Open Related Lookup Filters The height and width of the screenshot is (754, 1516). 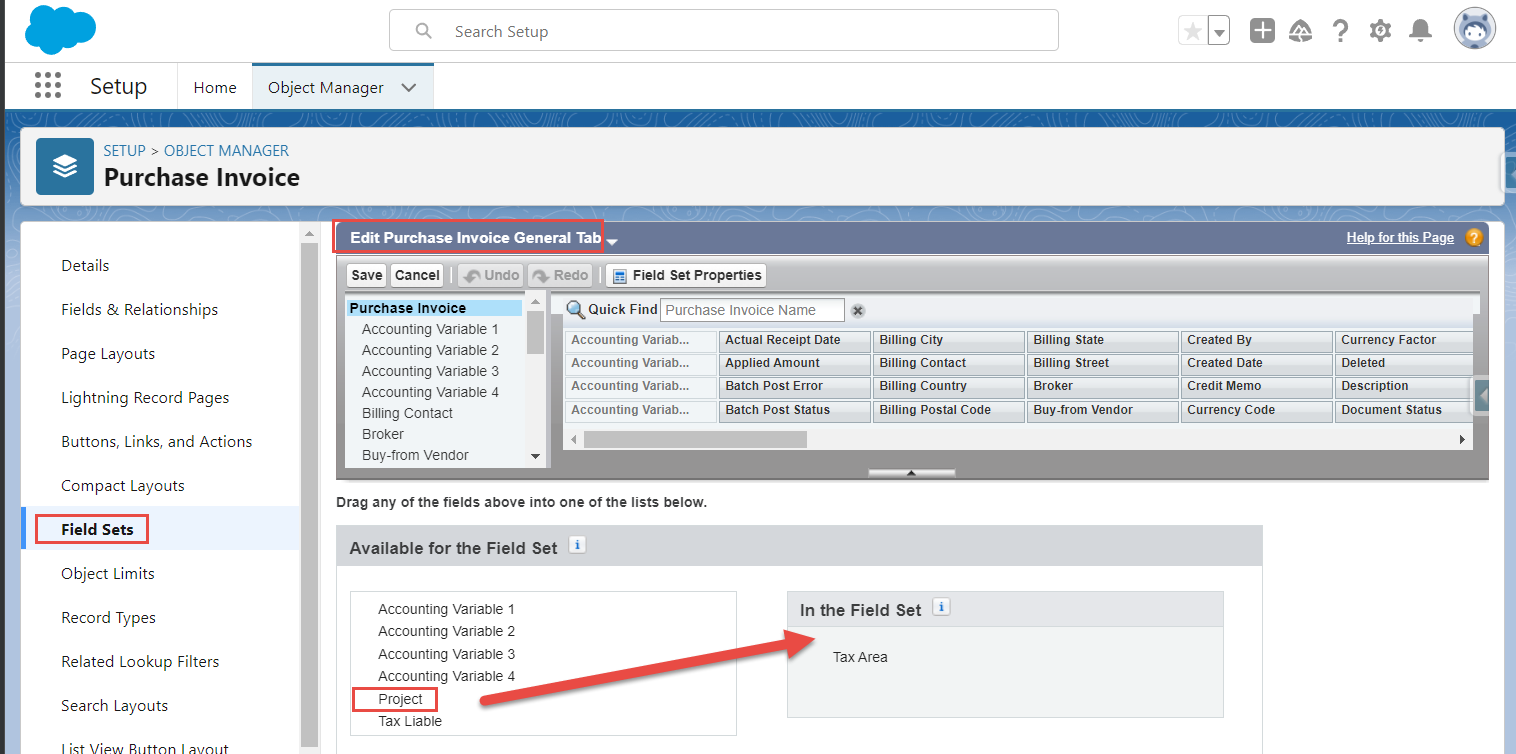(140, 661)
